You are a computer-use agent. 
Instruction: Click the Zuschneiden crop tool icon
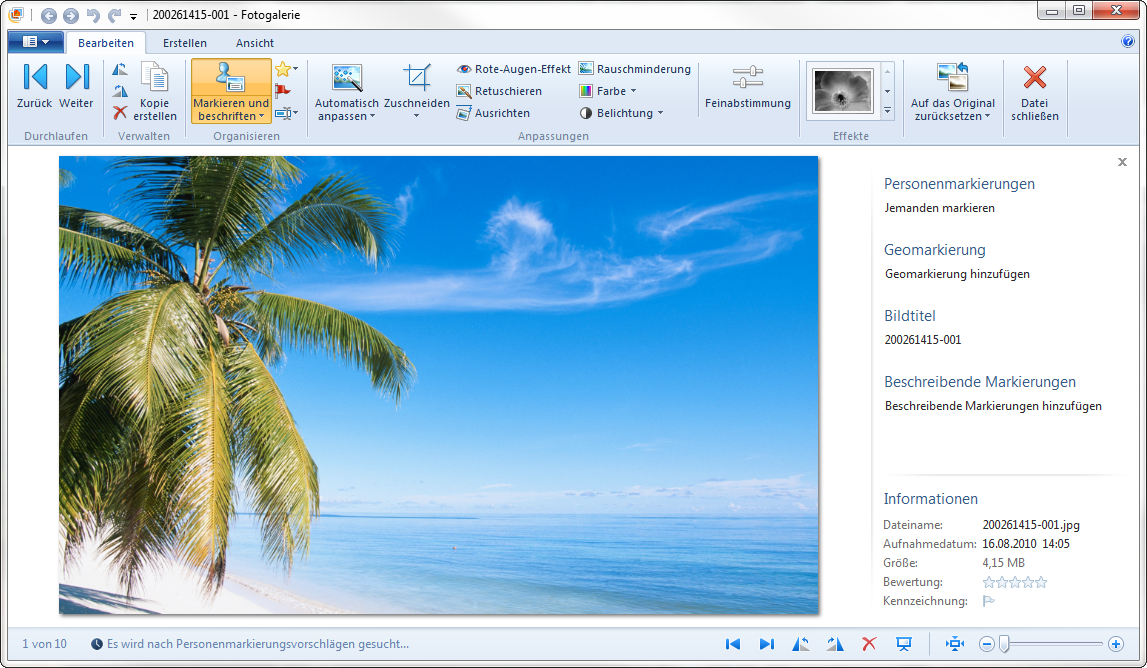[x=417, y=78]
